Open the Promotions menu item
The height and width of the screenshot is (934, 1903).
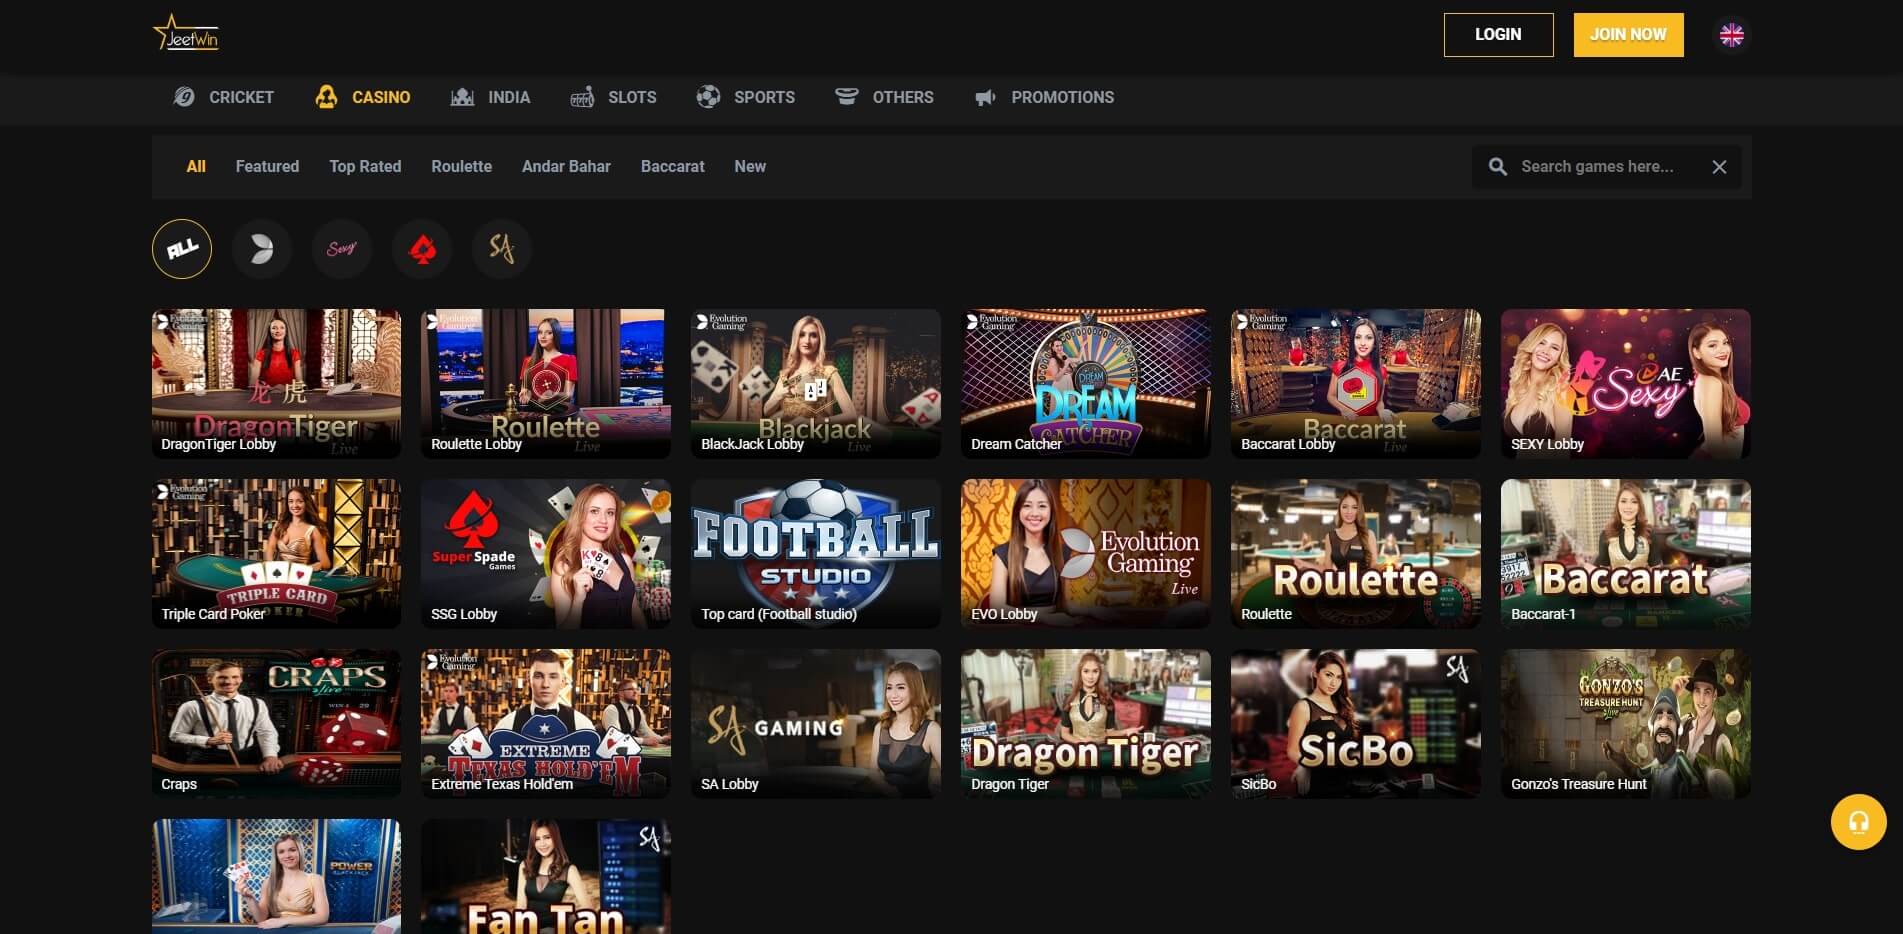[1044, 97]
